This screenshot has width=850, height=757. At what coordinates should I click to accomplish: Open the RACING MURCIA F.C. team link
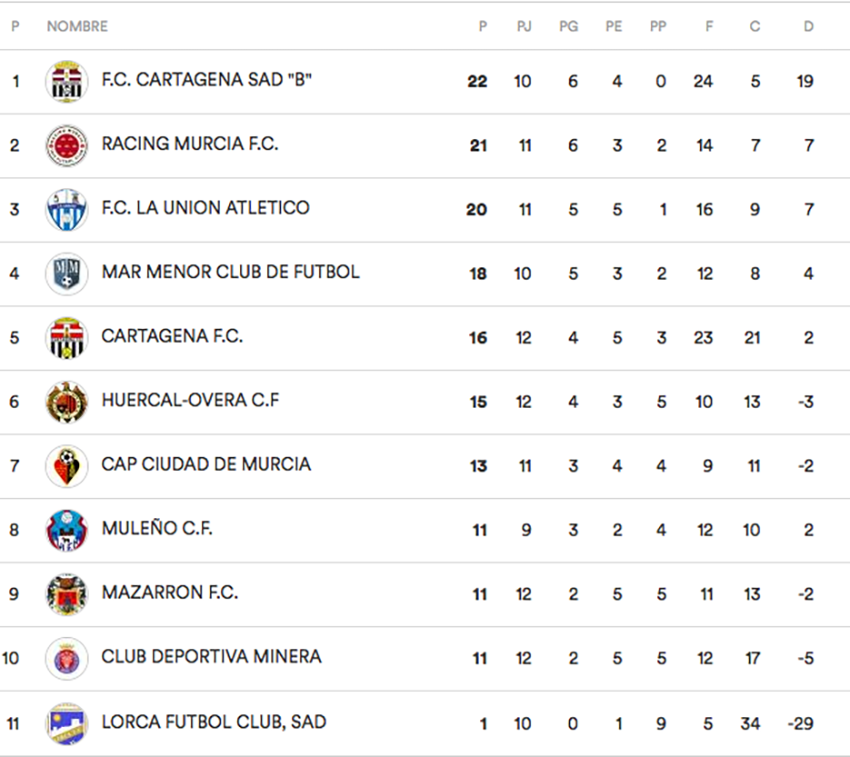click(190, 144)
